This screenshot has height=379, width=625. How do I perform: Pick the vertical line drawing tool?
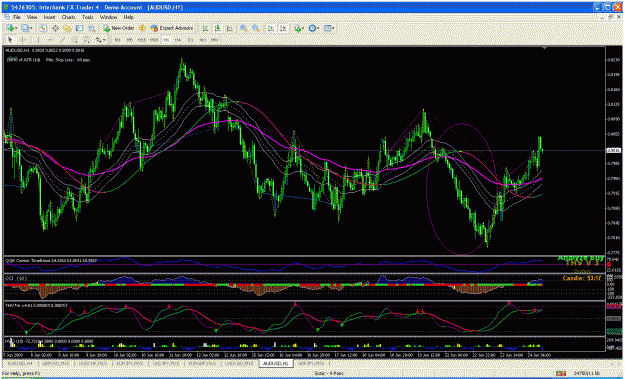pyautogui.click(x=38, y=40)
